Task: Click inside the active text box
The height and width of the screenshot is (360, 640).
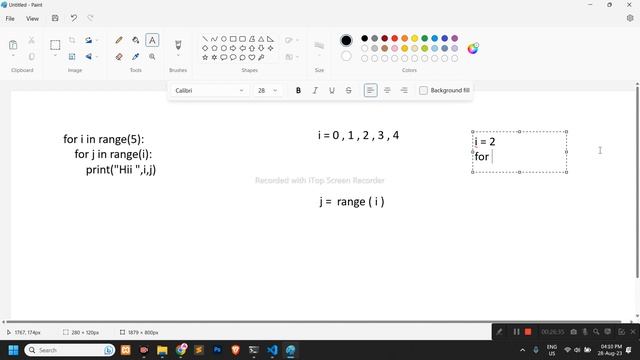Action: 520,152
